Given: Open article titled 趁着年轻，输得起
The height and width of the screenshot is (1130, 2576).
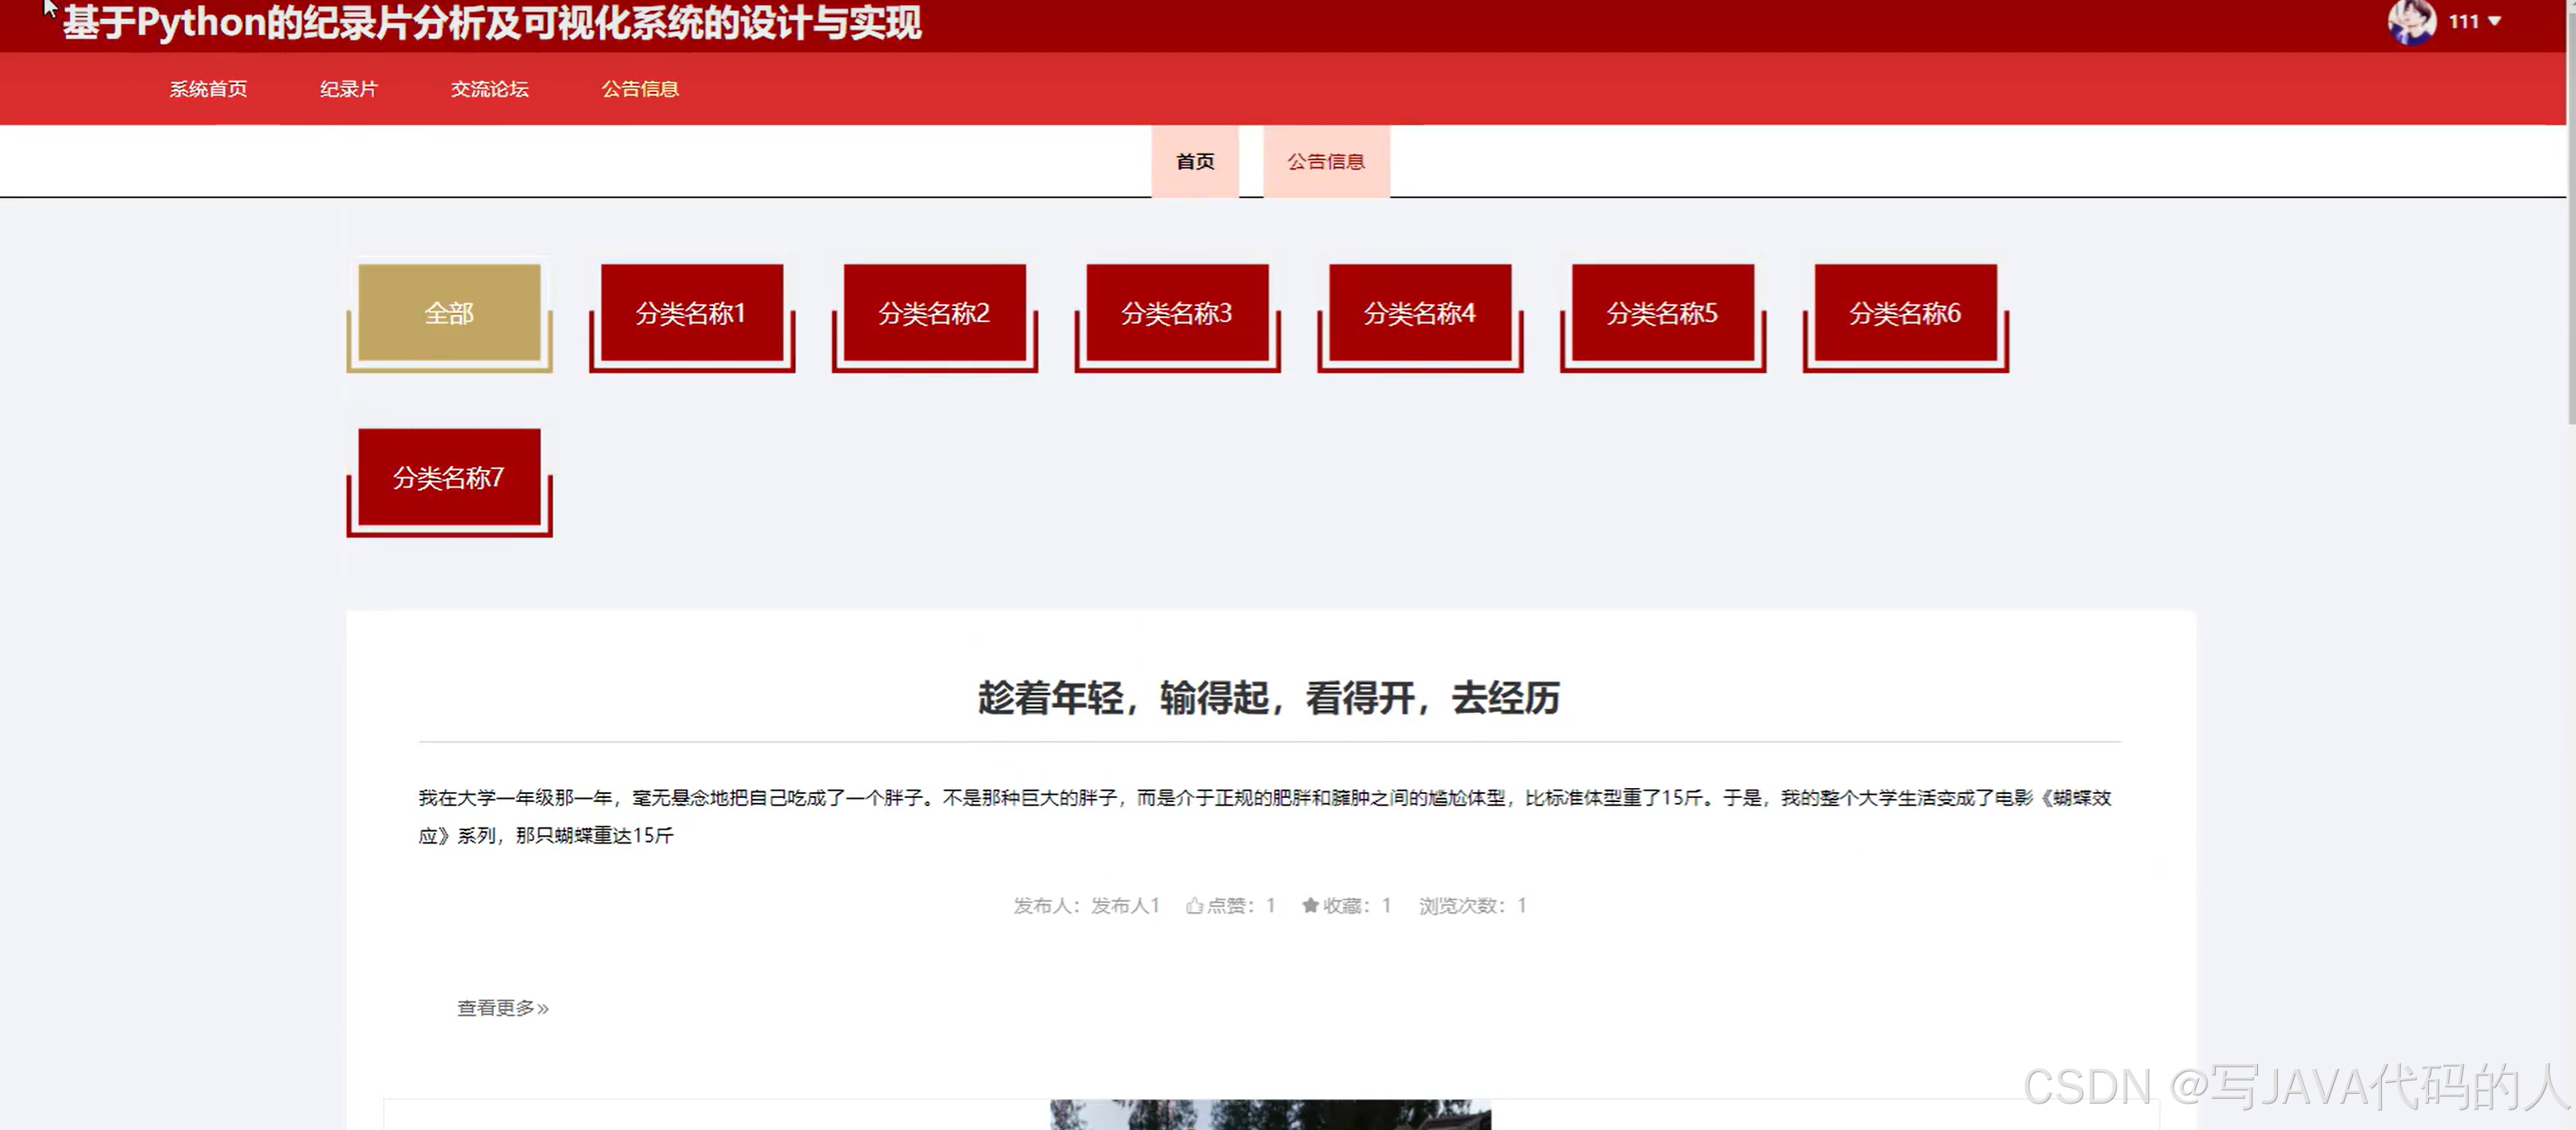Looking at the screenshot, I should click(x=1268, y=698).
